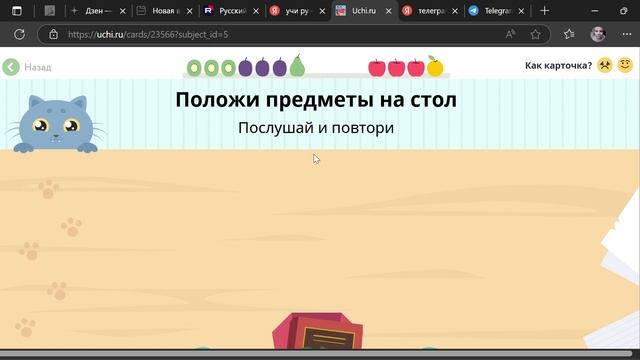
Task: Close the Telegram tab
Action: pos(521,11)
